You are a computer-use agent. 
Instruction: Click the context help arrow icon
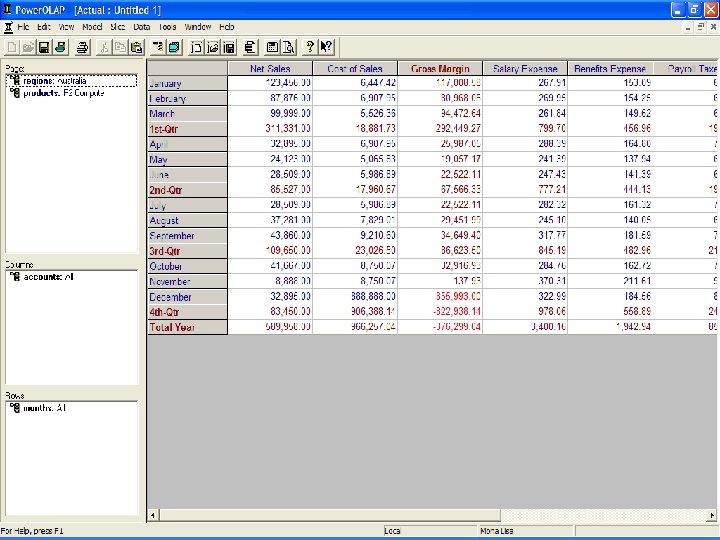click(326, 47)
